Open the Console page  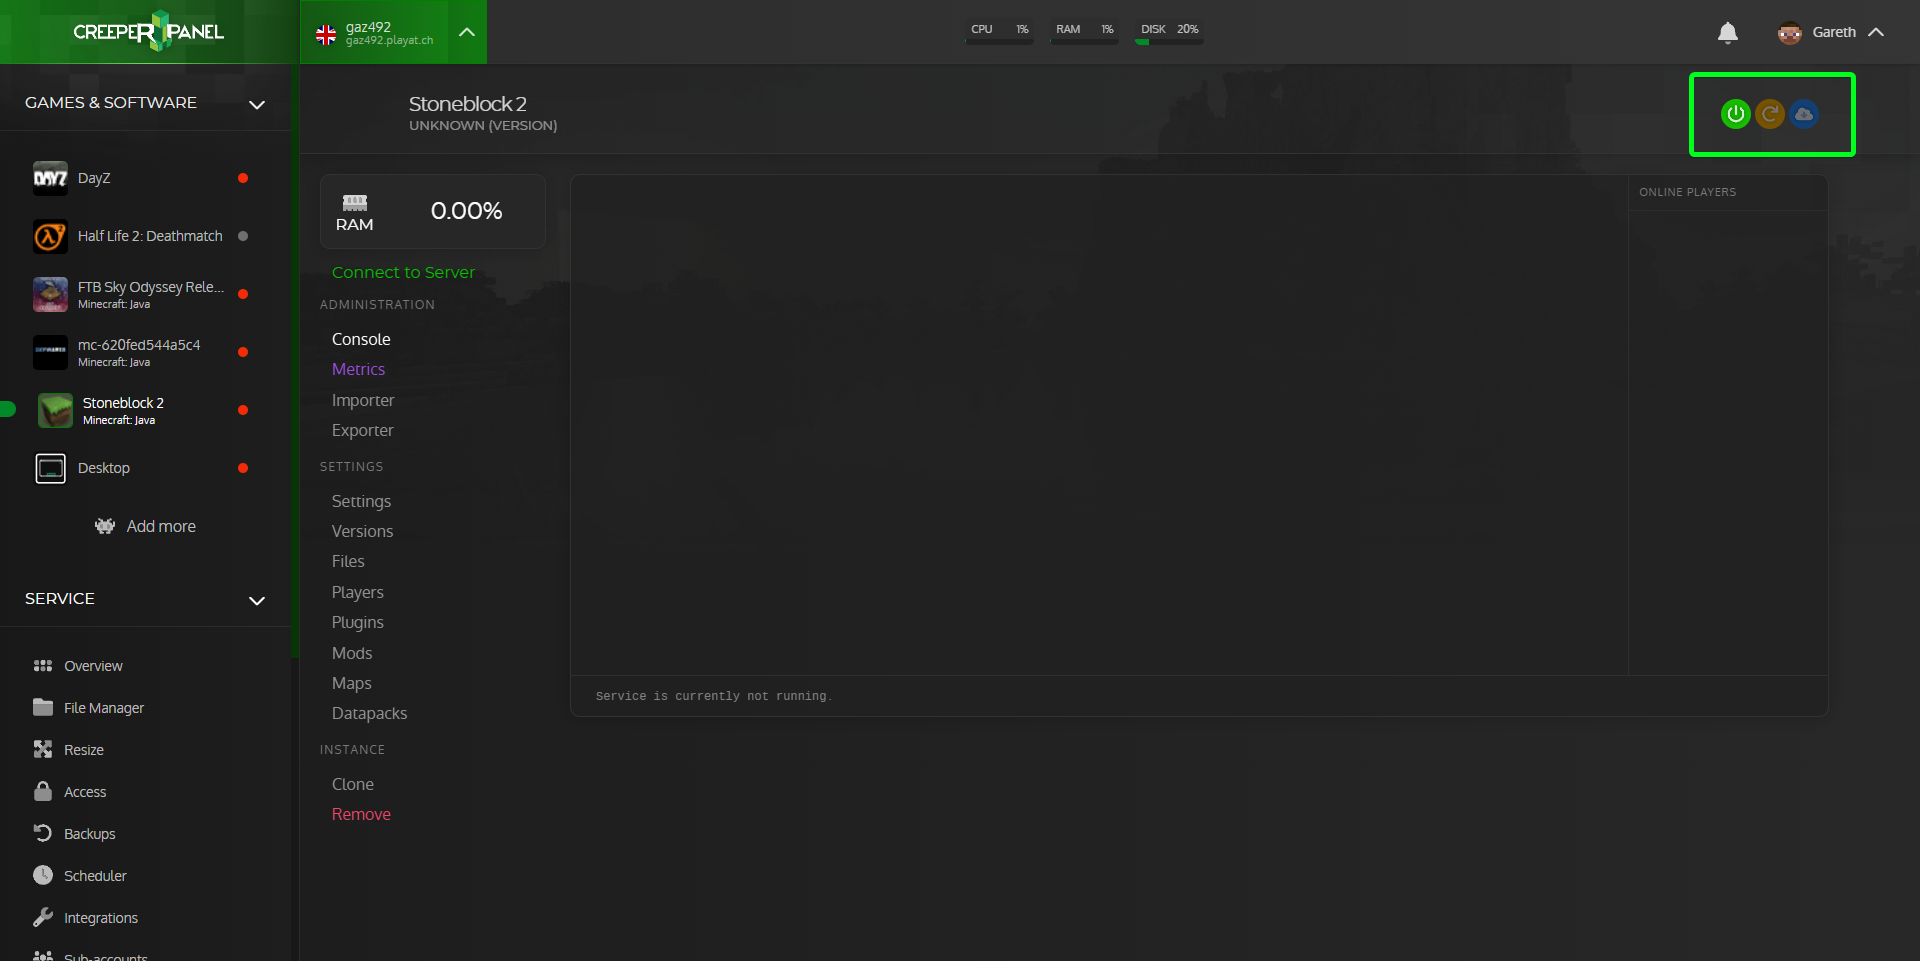tap(361, 339)
